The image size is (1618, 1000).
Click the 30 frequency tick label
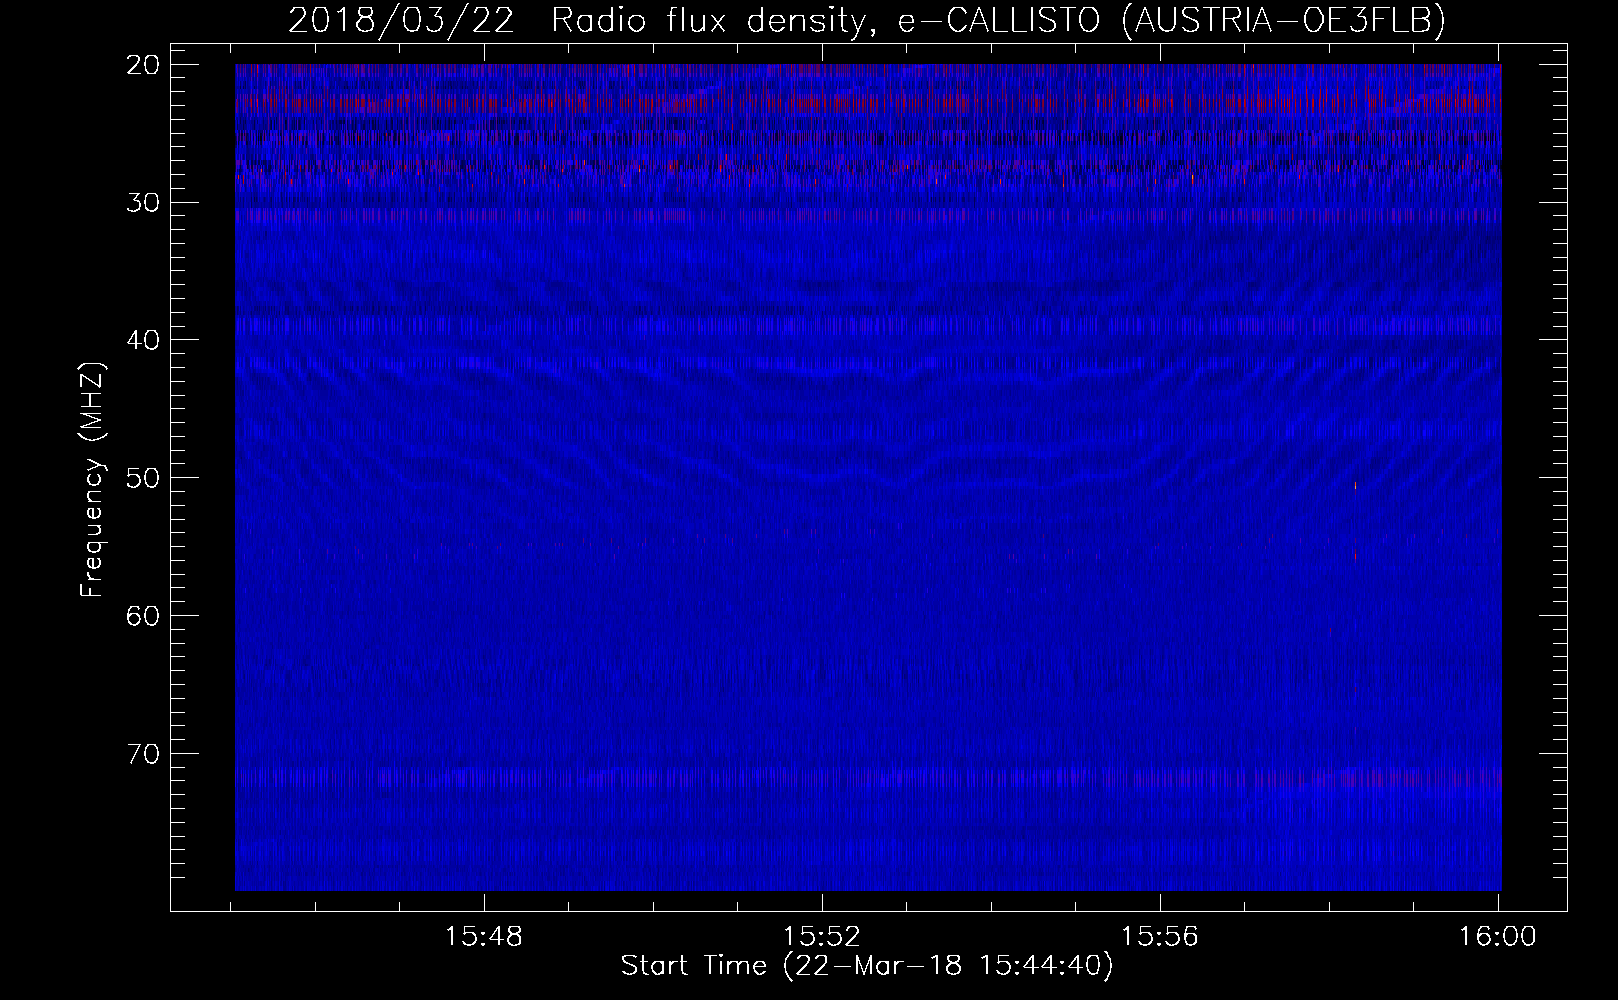point(144,202)
